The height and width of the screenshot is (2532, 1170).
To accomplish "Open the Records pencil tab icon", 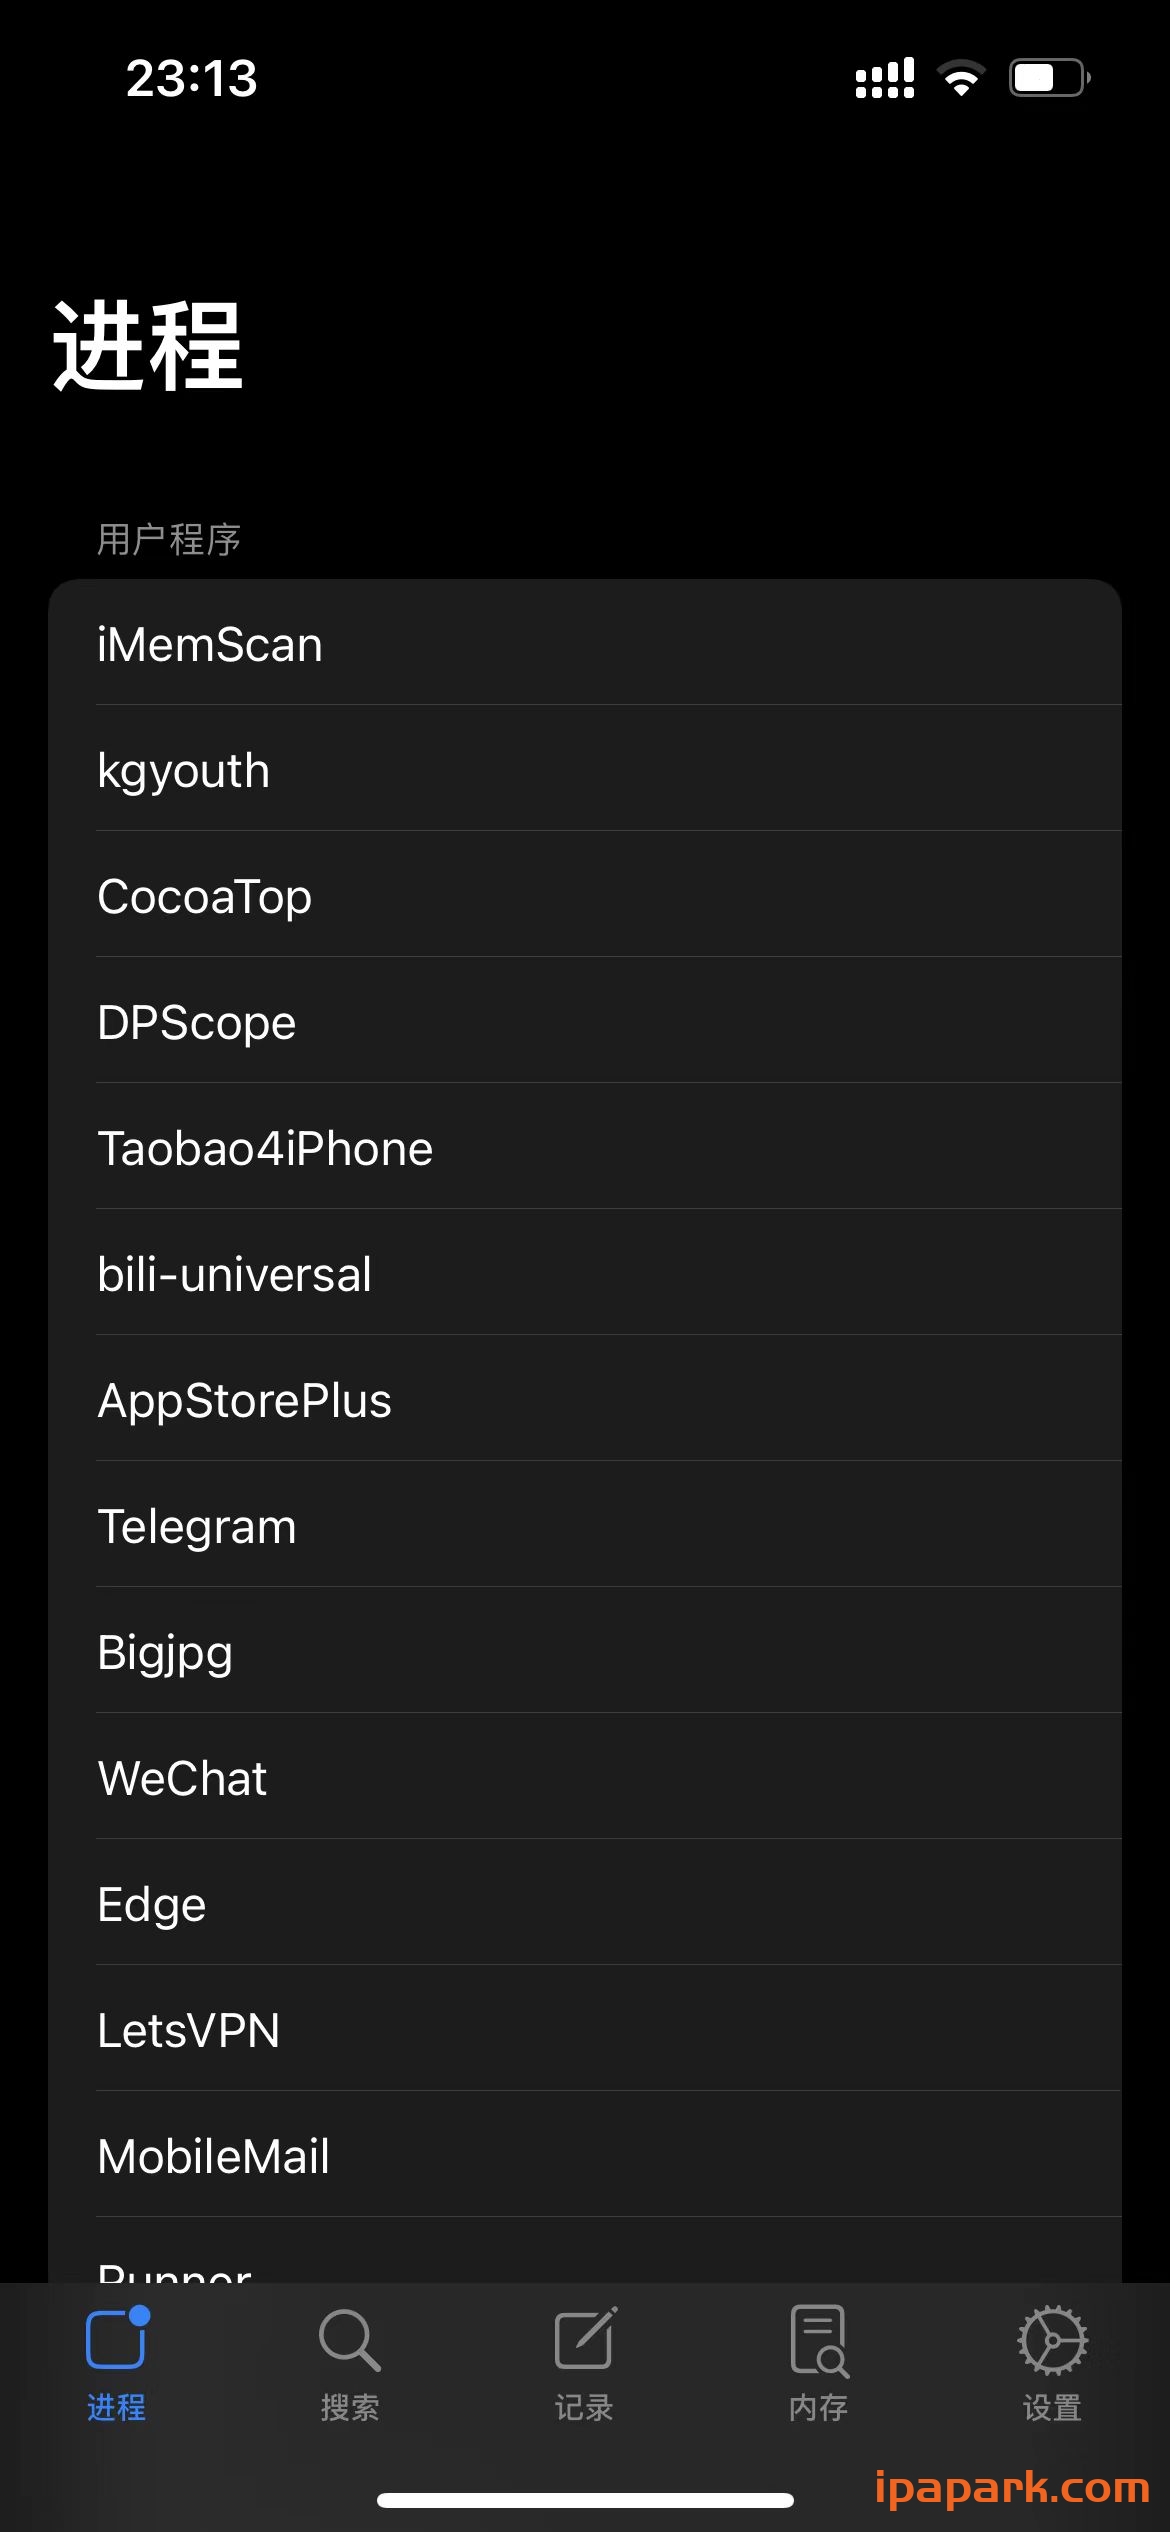I will (584, 2340).
